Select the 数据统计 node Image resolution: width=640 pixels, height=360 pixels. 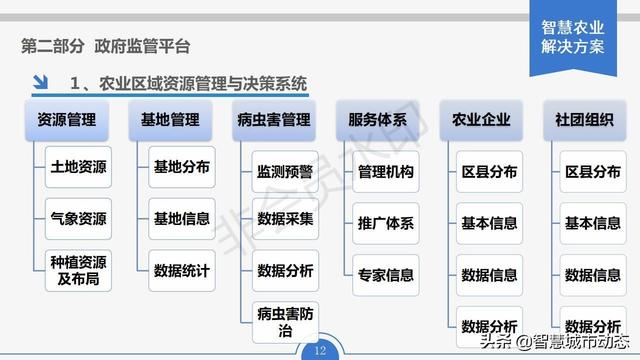pos(182,271)
